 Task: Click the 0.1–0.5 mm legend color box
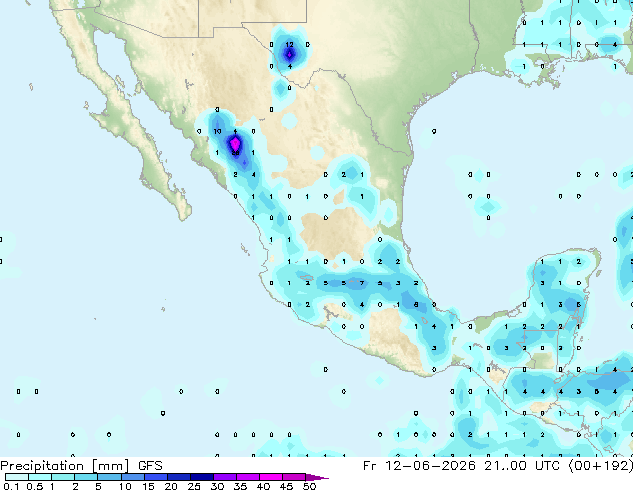point(17,477)
